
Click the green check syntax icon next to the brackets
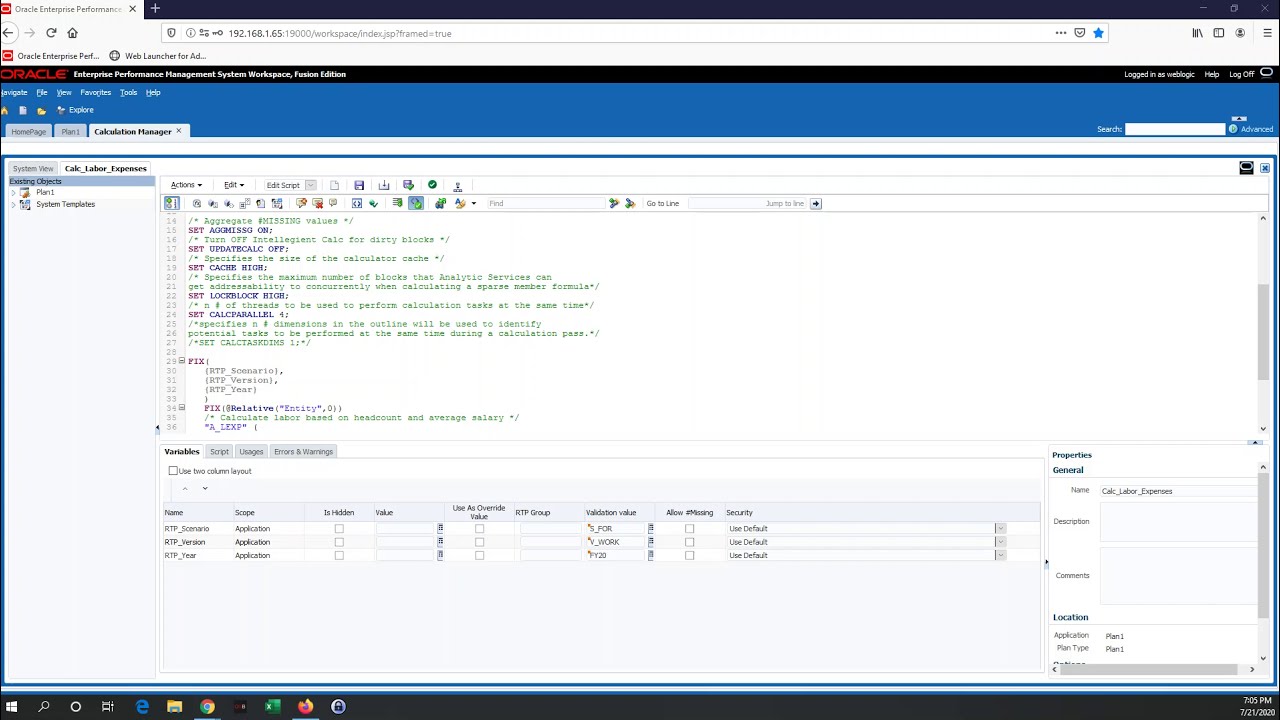tap(373, 203)
